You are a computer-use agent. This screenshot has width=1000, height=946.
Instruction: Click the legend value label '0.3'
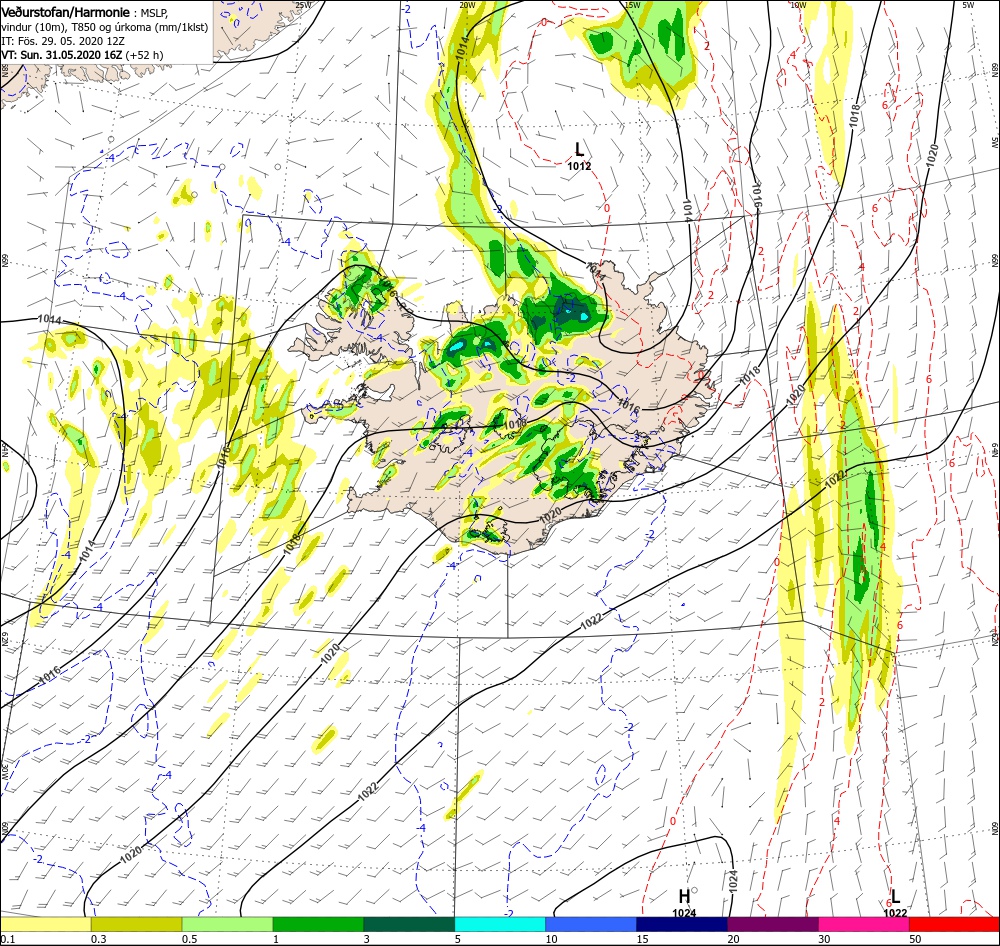coord(99,939)
